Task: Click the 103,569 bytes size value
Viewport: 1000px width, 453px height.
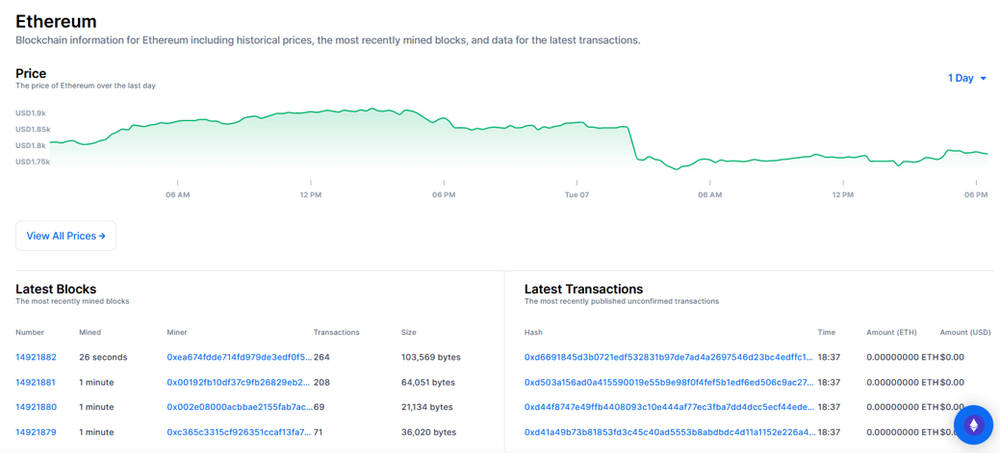Action: (430, 357)
